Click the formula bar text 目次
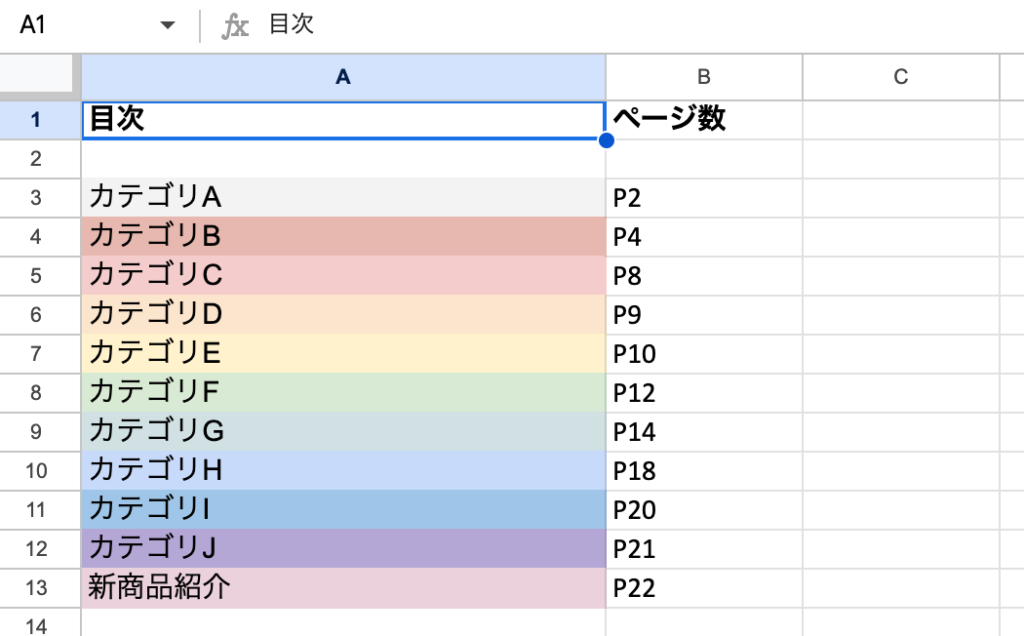Viewport: 1024px width, 636px height. (x=291, y=26)
